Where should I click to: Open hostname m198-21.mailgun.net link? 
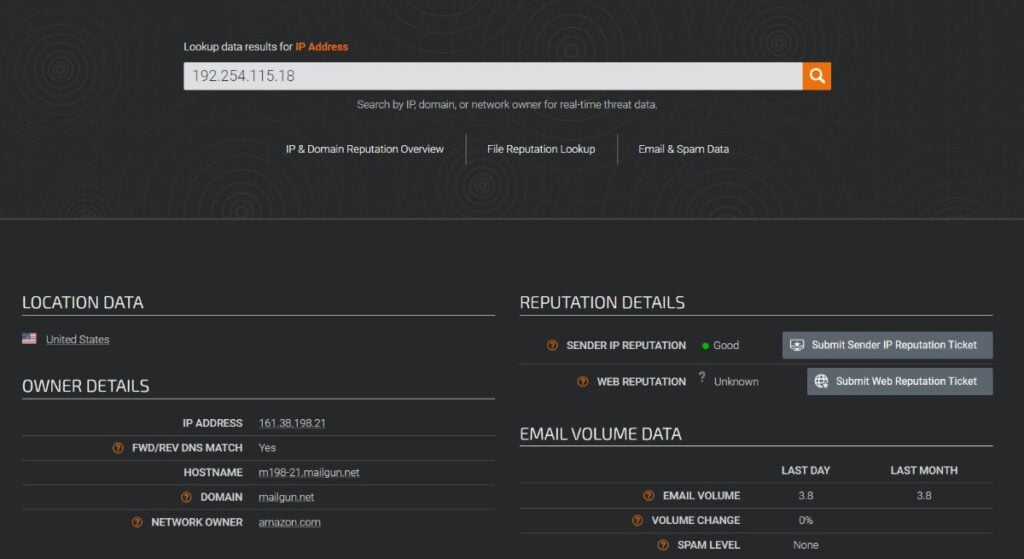(309, 473)
